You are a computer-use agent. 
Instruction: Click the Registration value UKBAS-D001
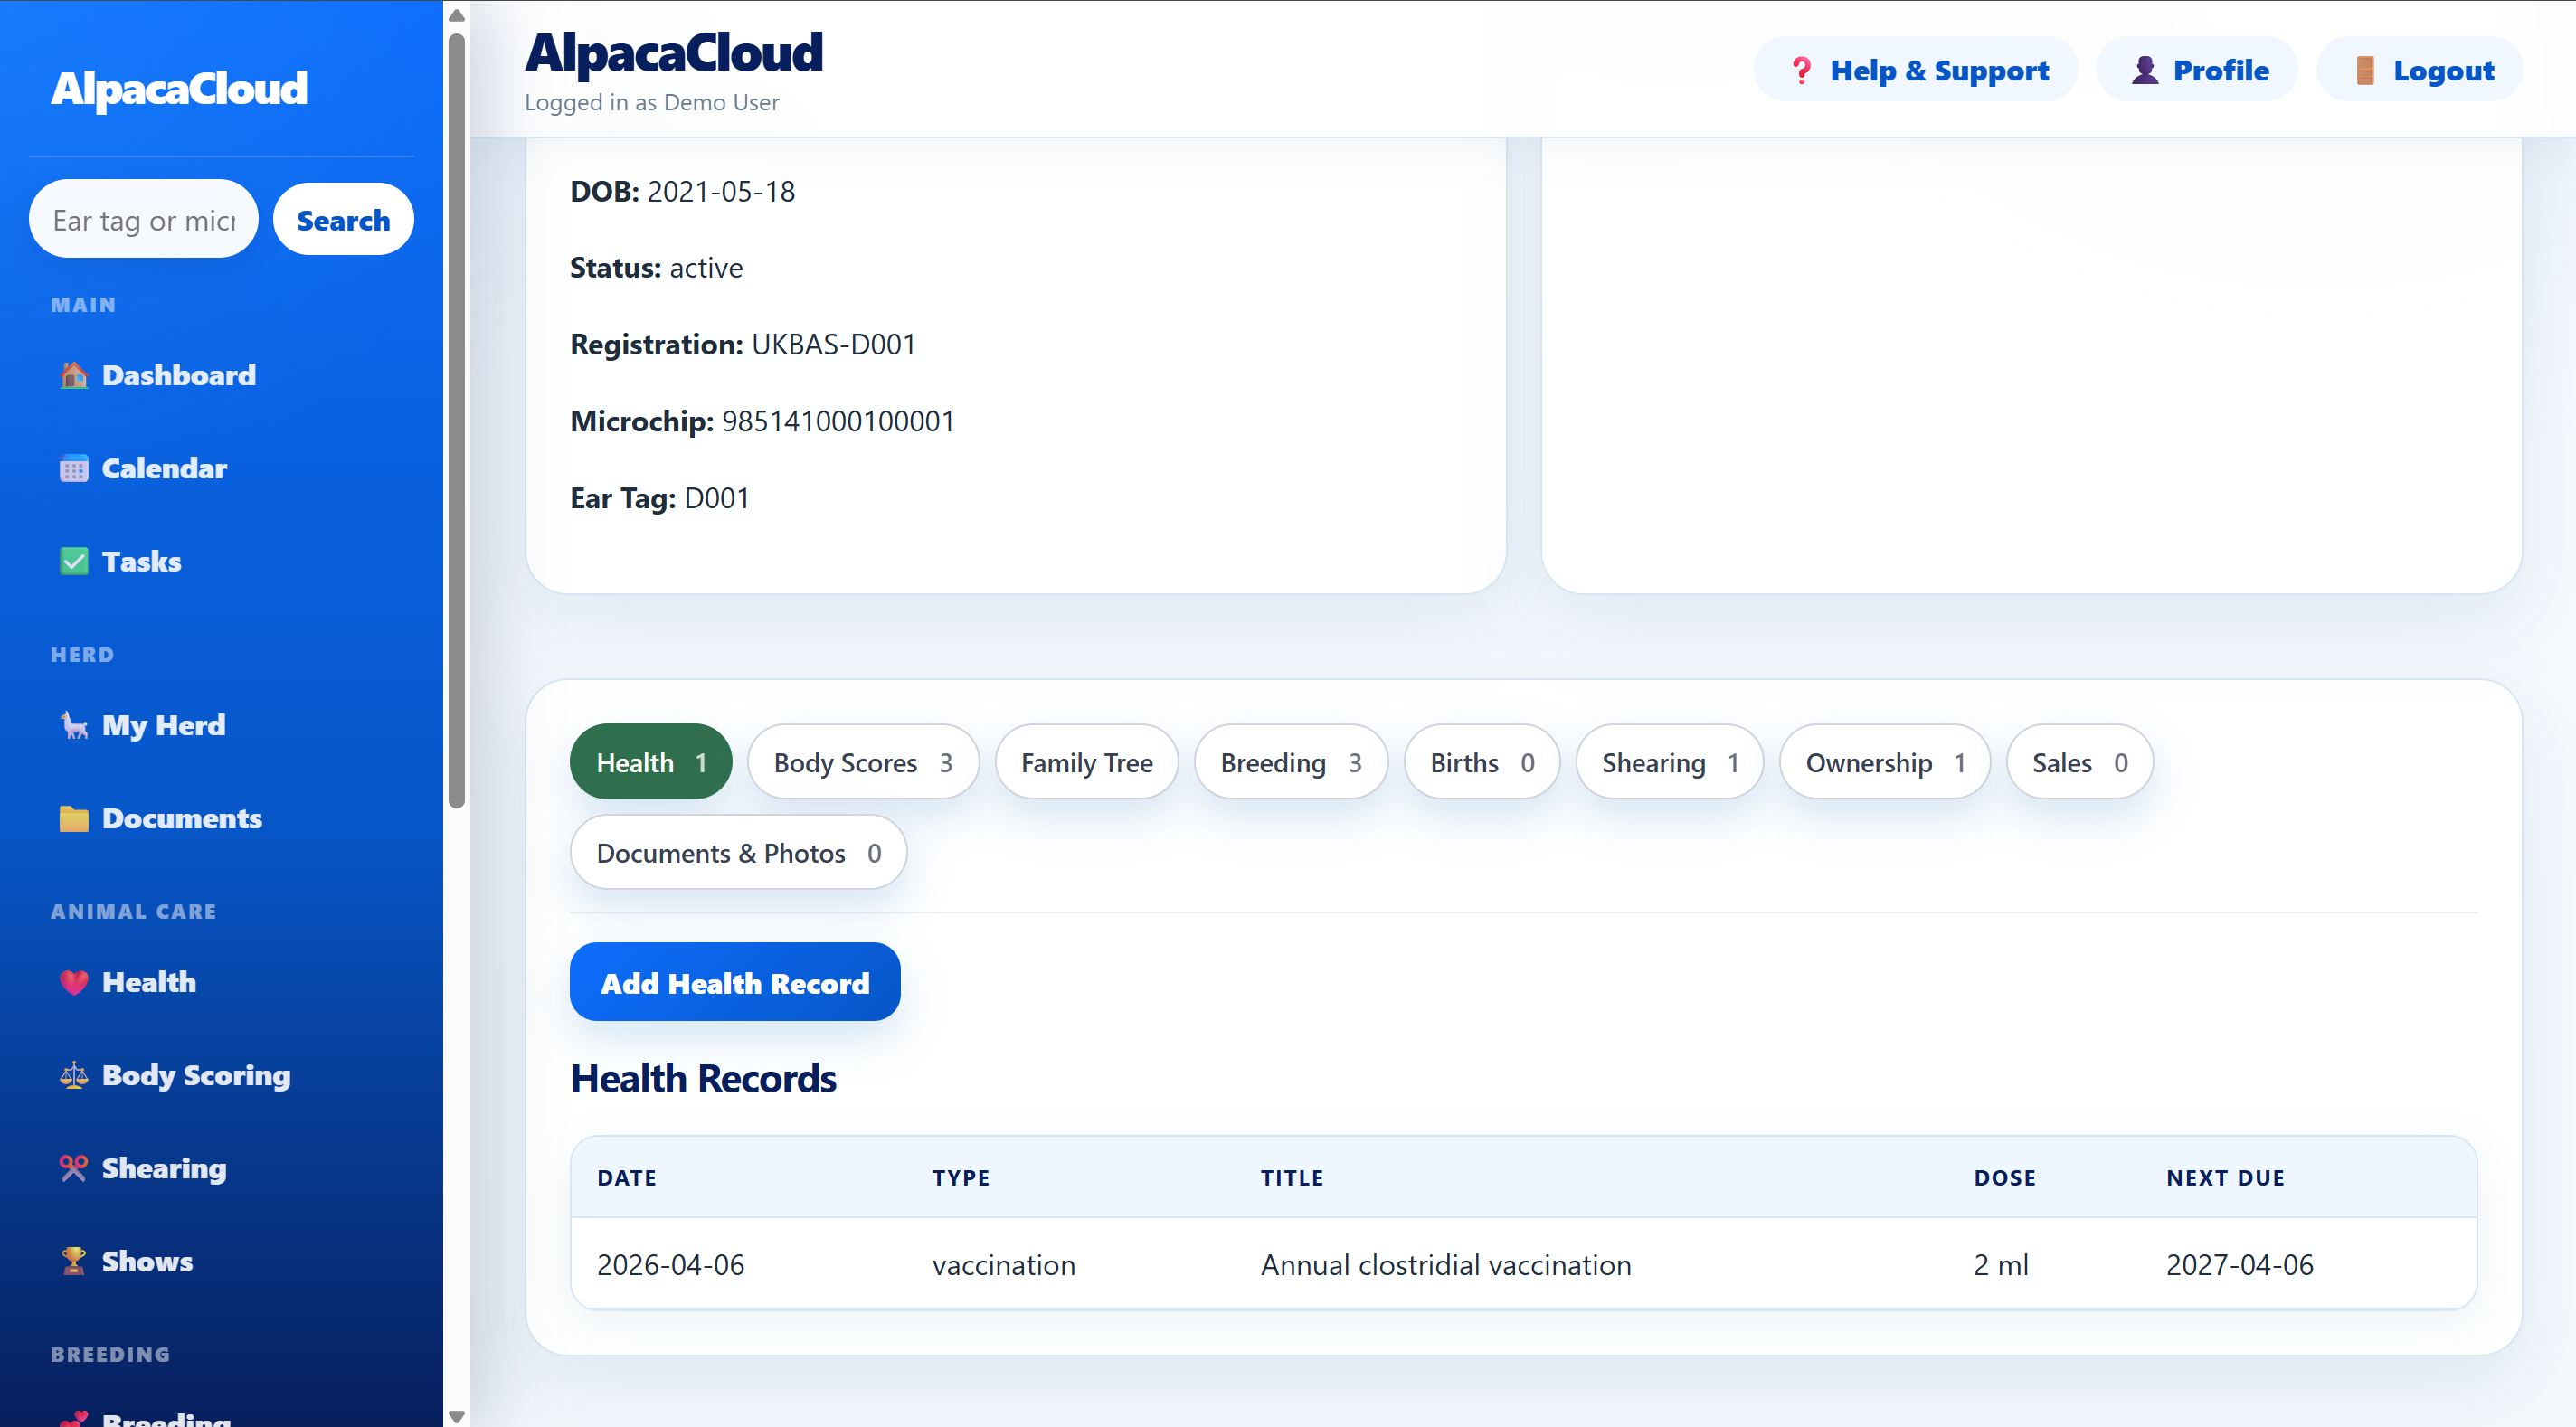tap(833, 344)
